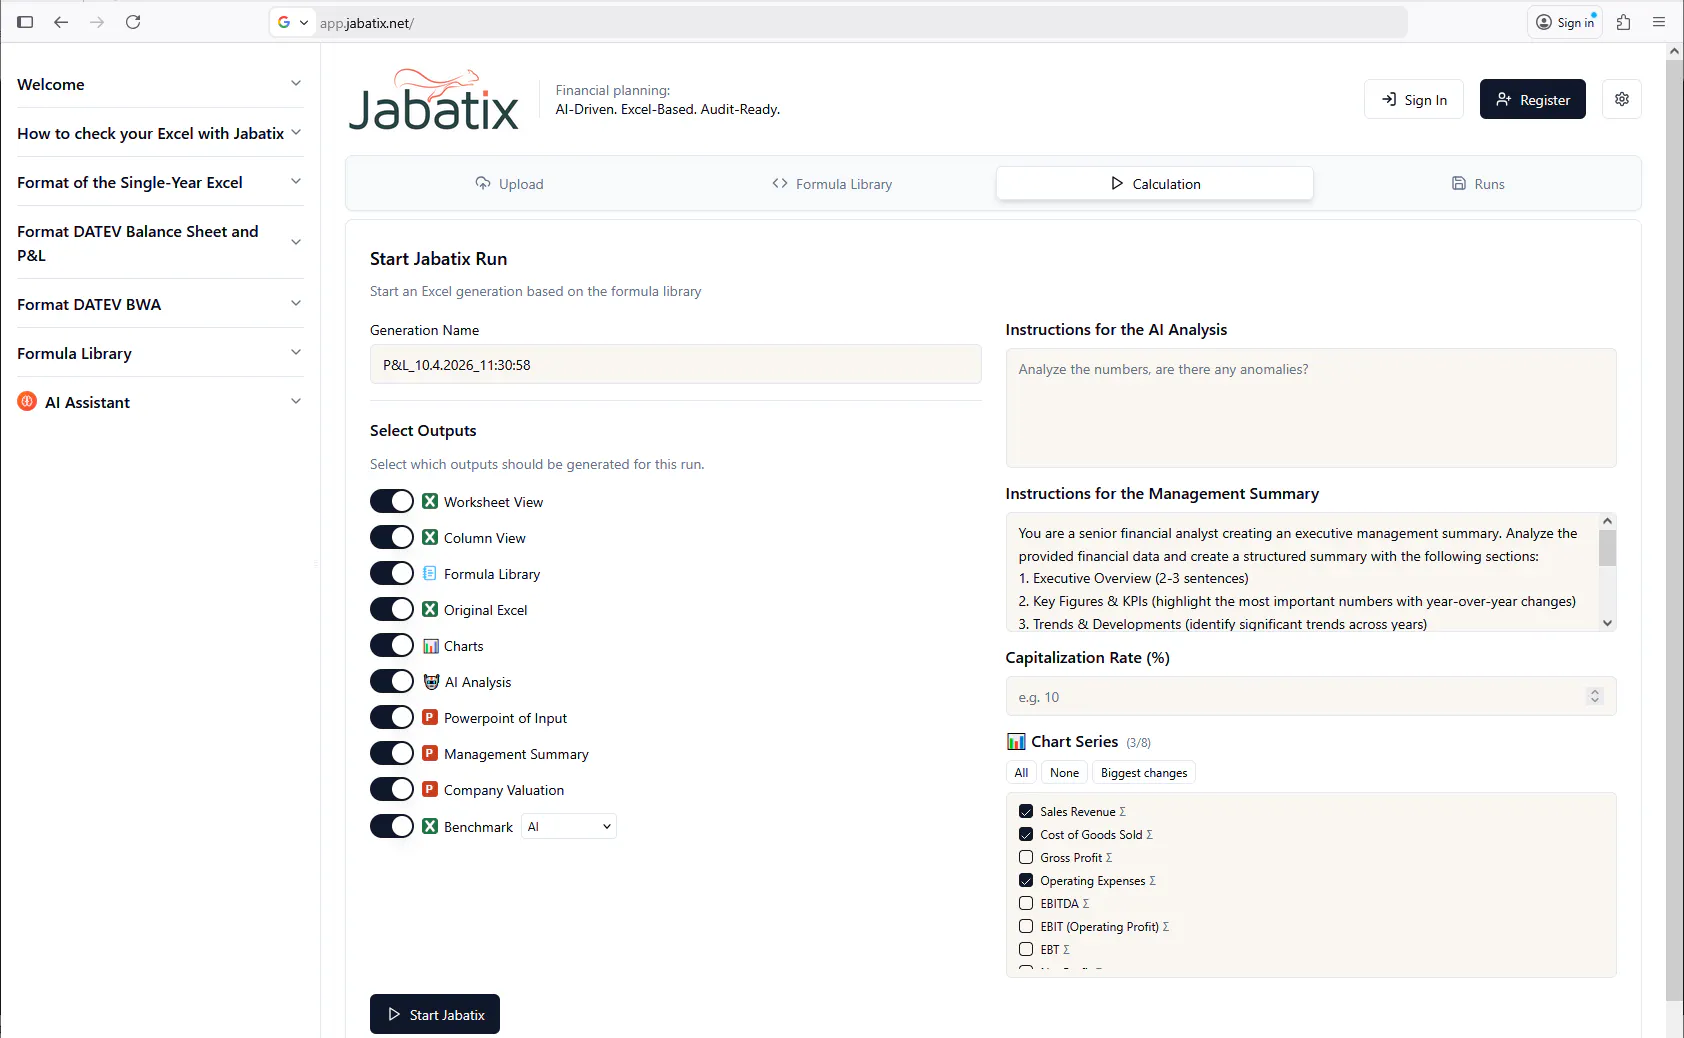Click the Generation Name input field

point(676,364)
